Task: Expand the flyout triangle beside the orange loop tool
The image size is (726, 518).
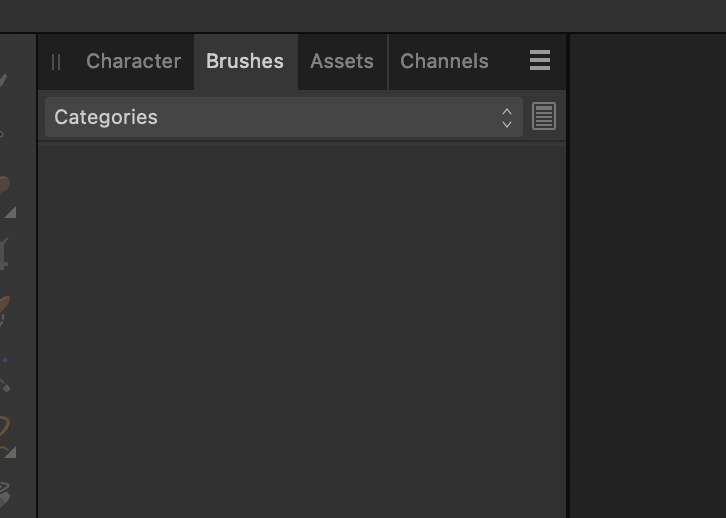Action: pyautogui.click(x=11, y=452)
